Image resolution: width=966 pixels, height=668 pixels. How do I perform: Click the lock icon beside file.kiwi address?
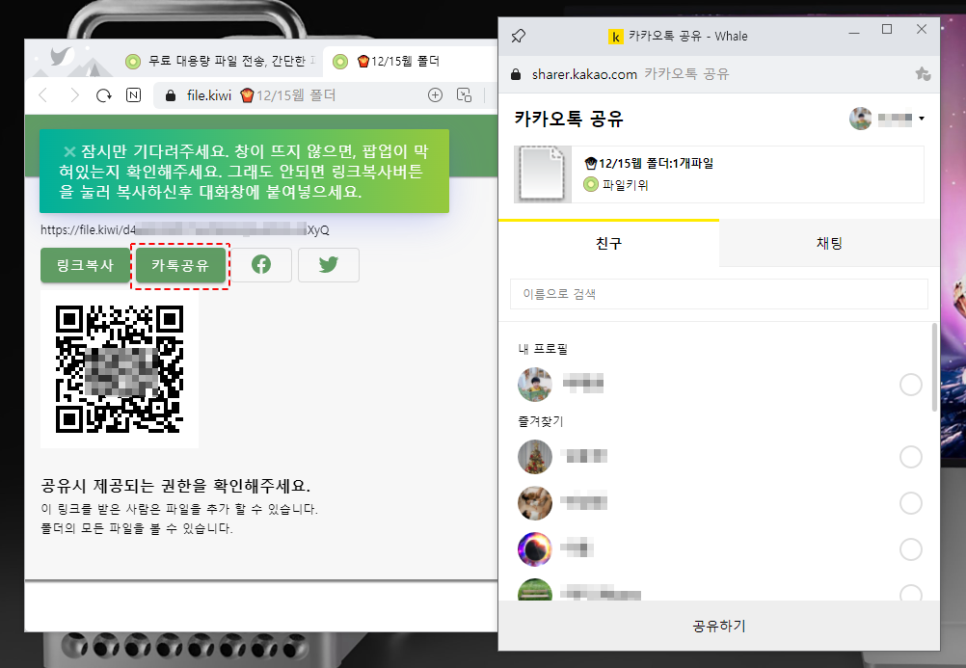[171, 95]
